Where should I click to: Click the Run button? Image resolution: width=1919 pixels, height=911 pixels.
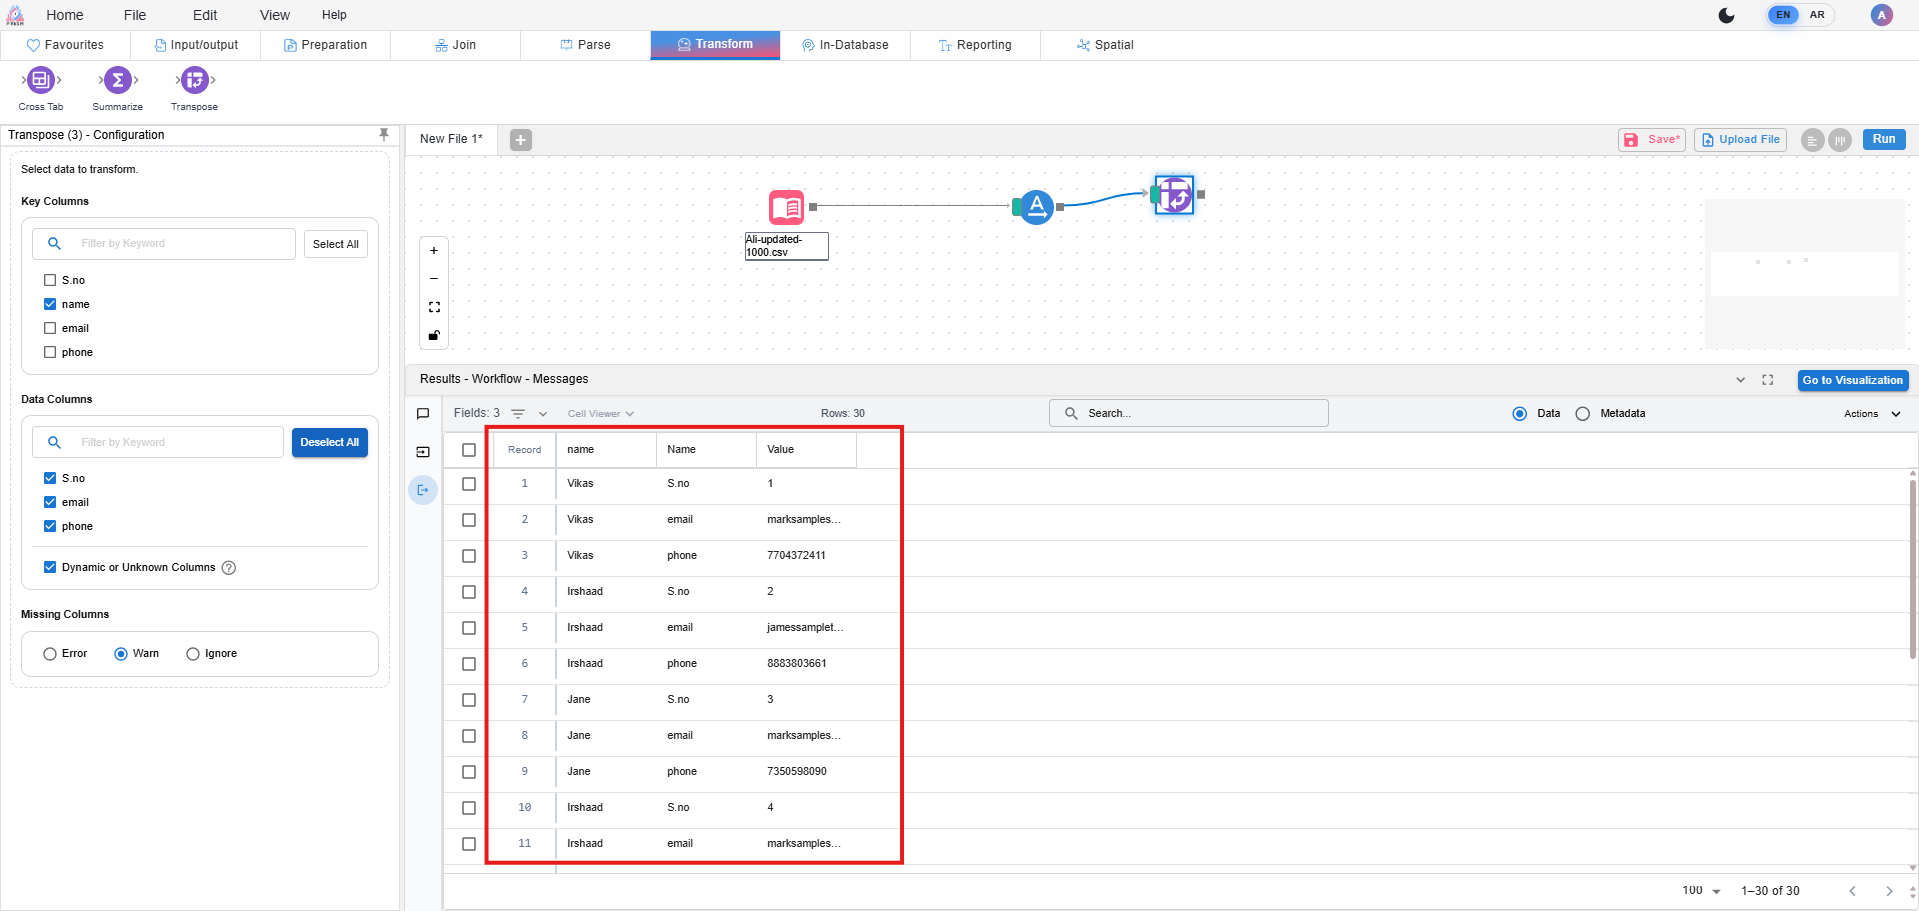pos(1883,140)
